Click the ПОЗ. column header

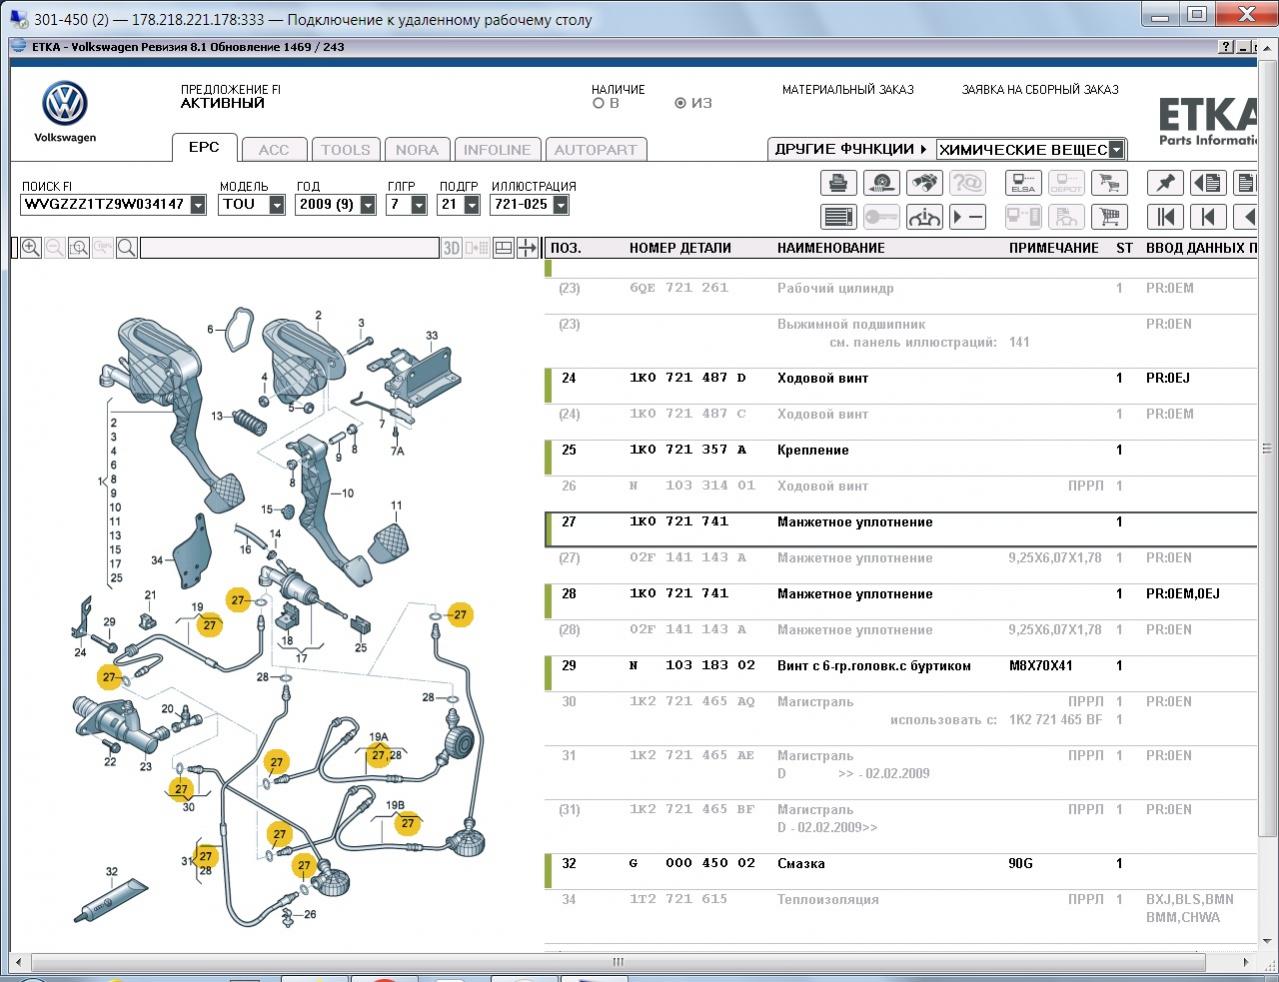click(565, 248)
